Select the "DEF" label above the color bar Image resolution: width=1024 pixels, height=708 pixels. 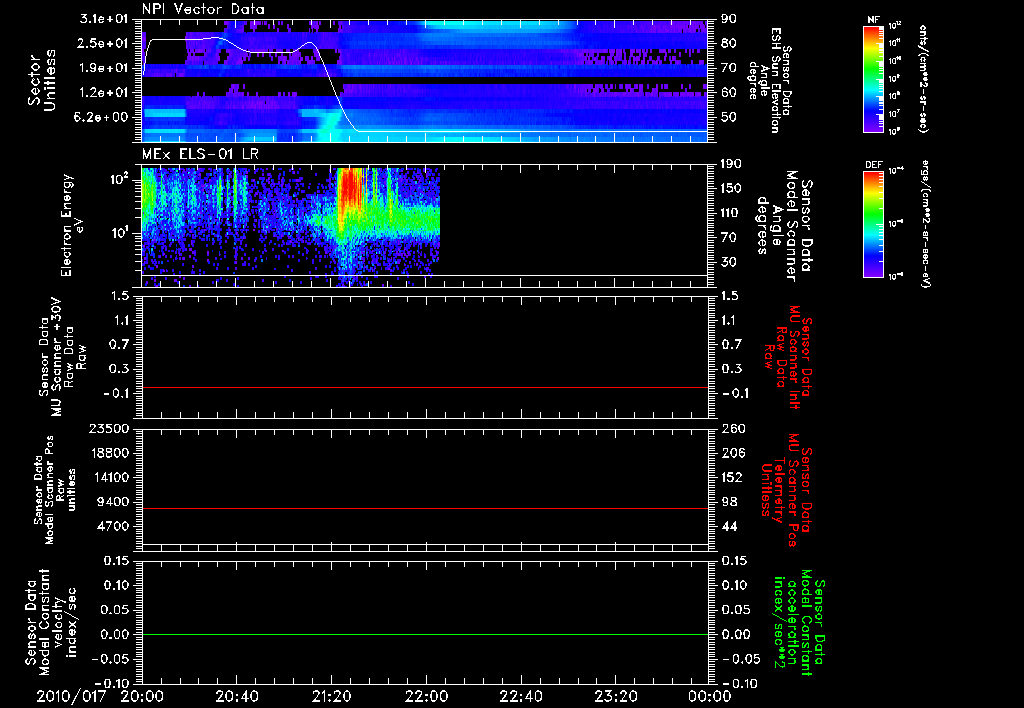tap(873, 165)
